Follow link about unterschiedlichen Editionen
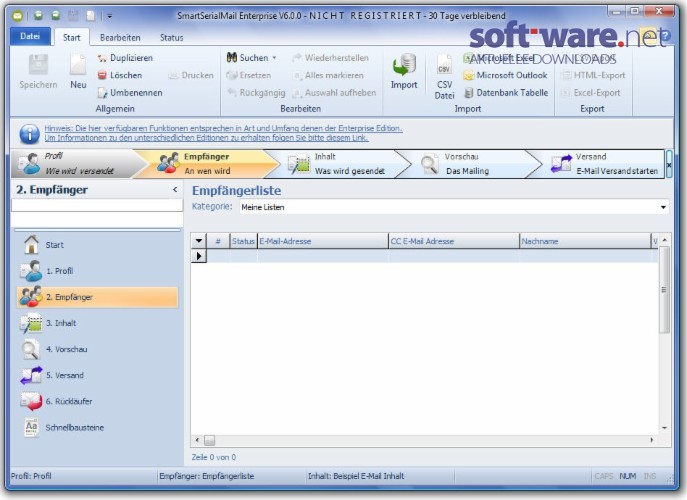The width and height of the screenshot is (687, 500). coord(206,138)
